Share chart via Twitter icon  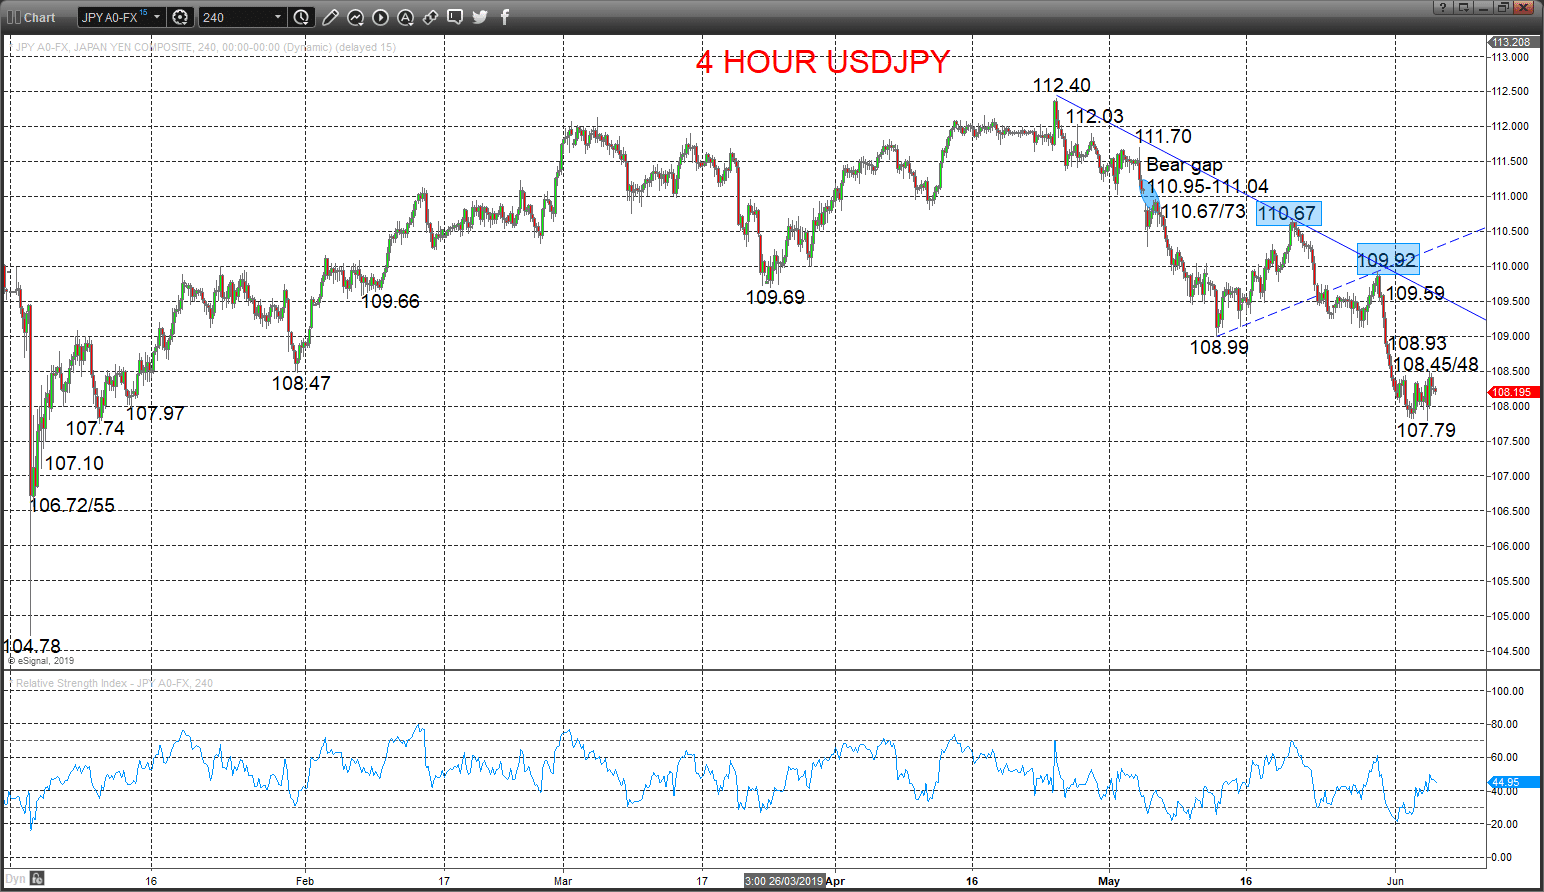[480, 17]
